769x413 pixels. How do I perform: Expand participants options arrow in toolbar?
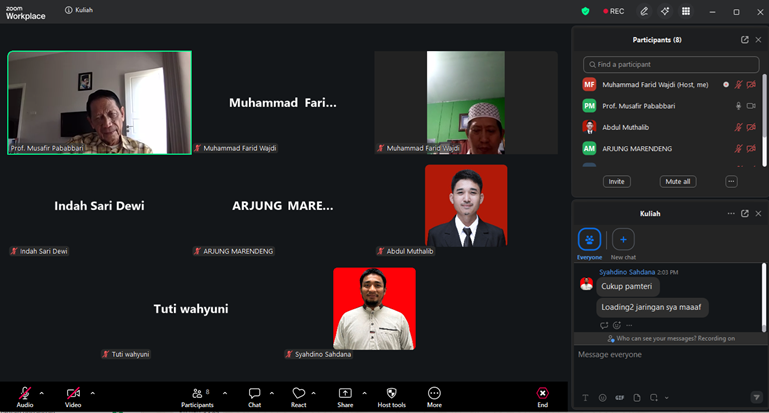click(x=225, y=393)
